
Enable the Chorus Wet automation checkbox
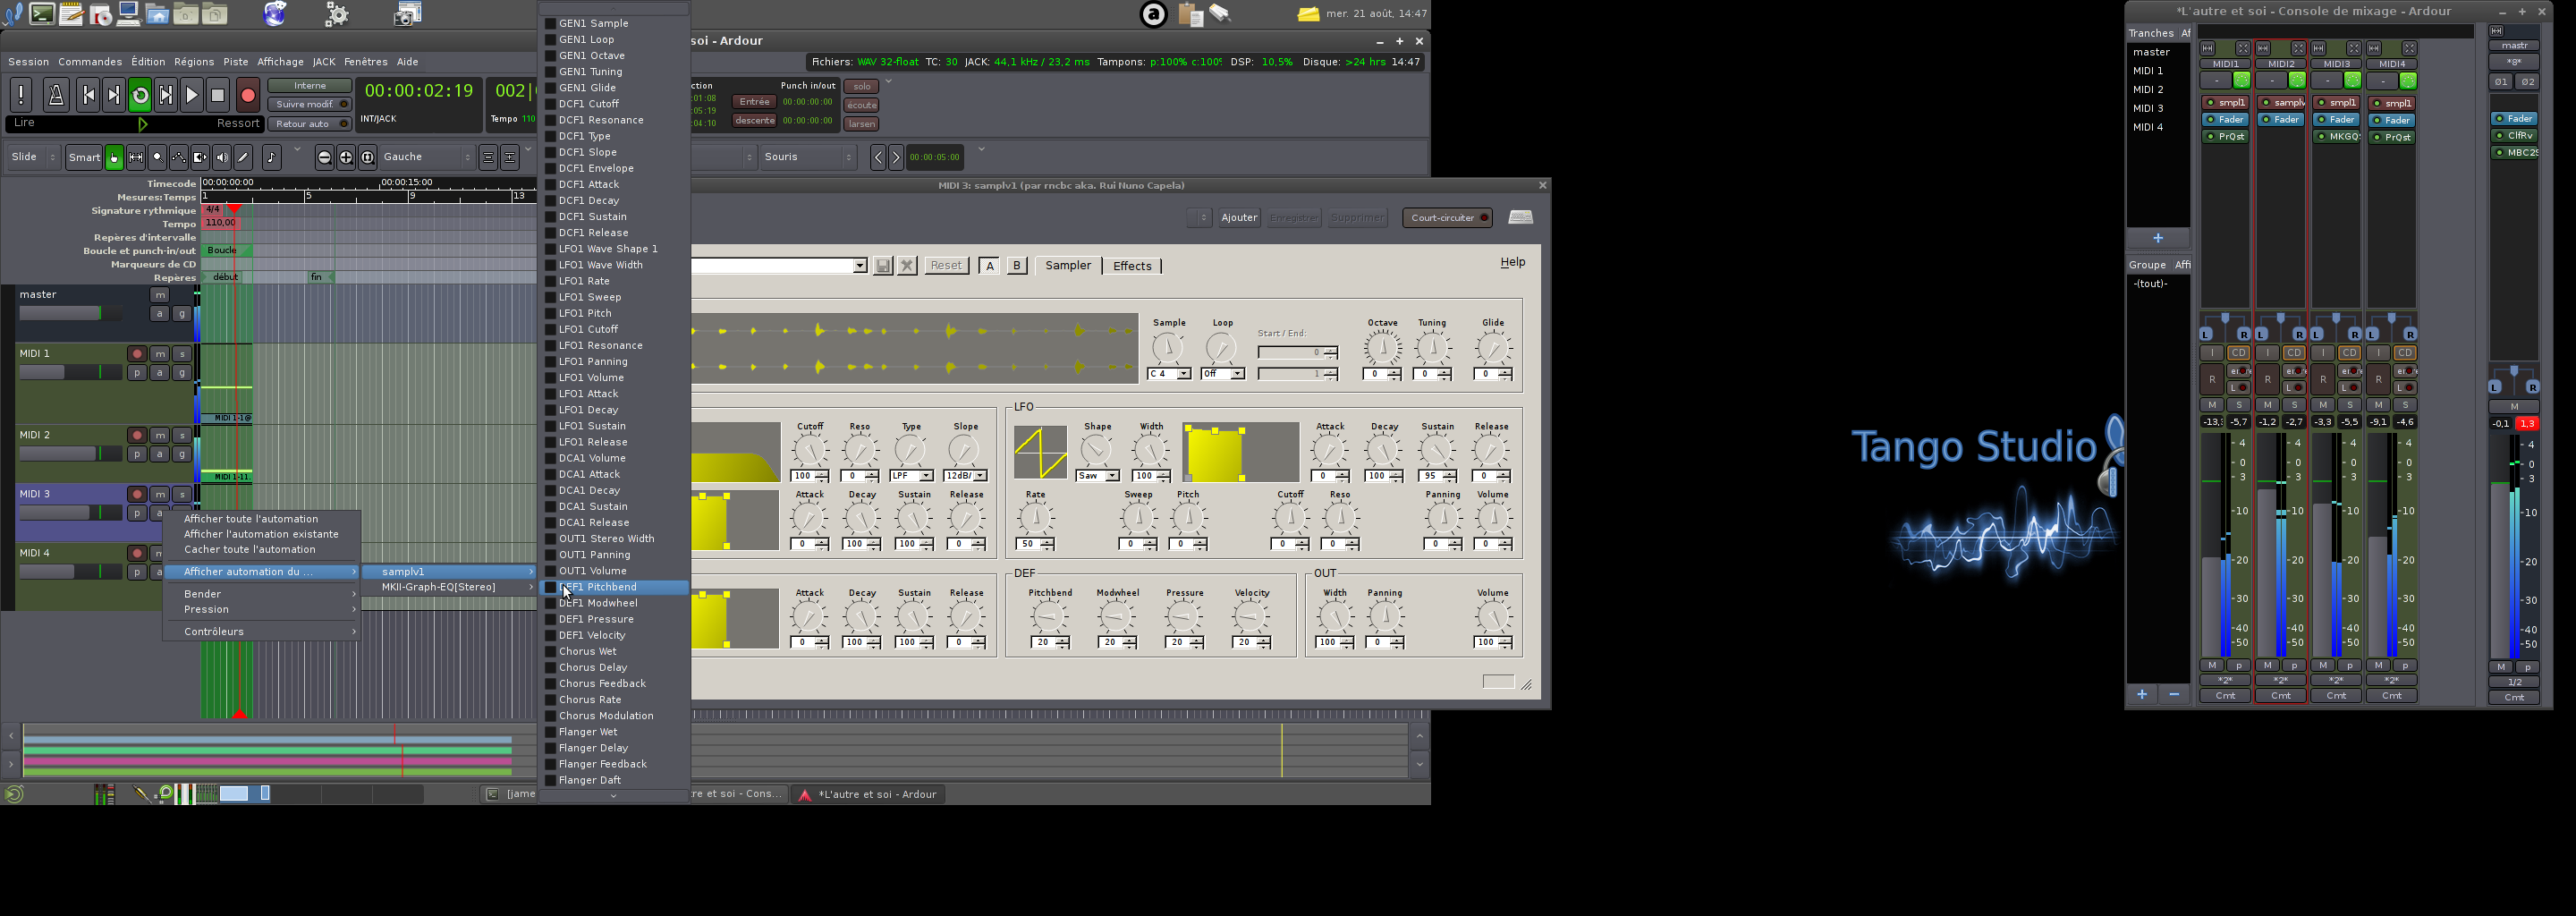550,652
